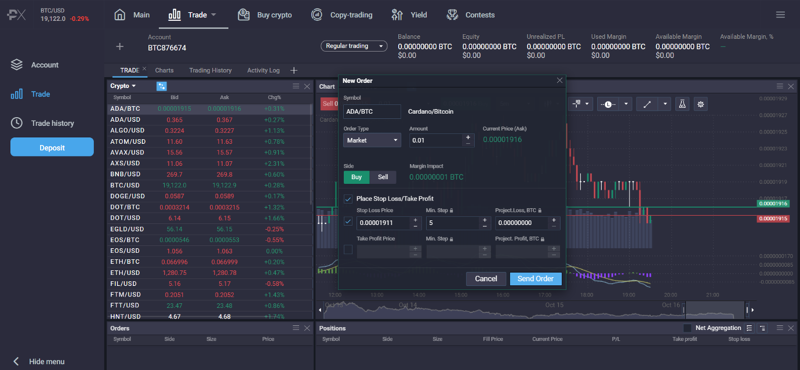The image size is (800, 370).
Task: Open chart indicators flask icon
Action: [682, 104]
